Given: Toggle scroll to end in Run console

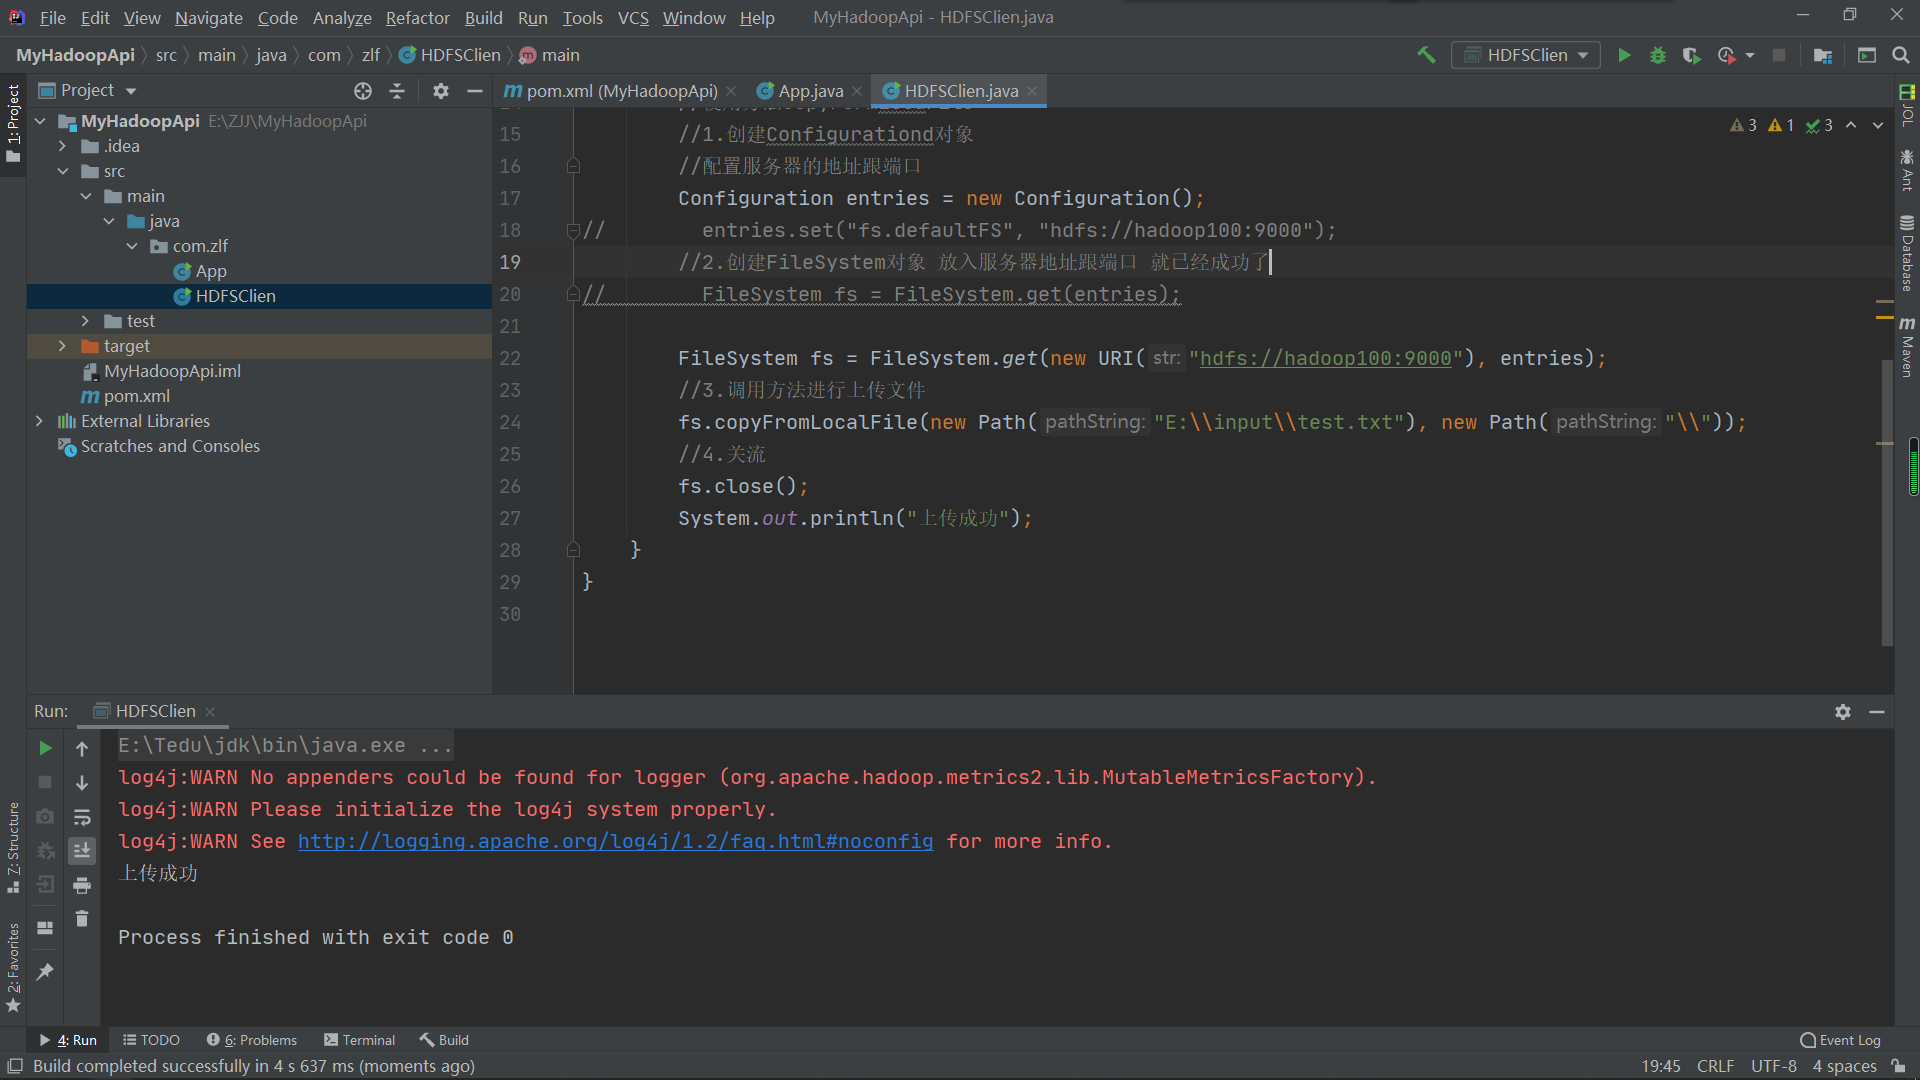Looking at the screenshot, I should click(82, 850).
